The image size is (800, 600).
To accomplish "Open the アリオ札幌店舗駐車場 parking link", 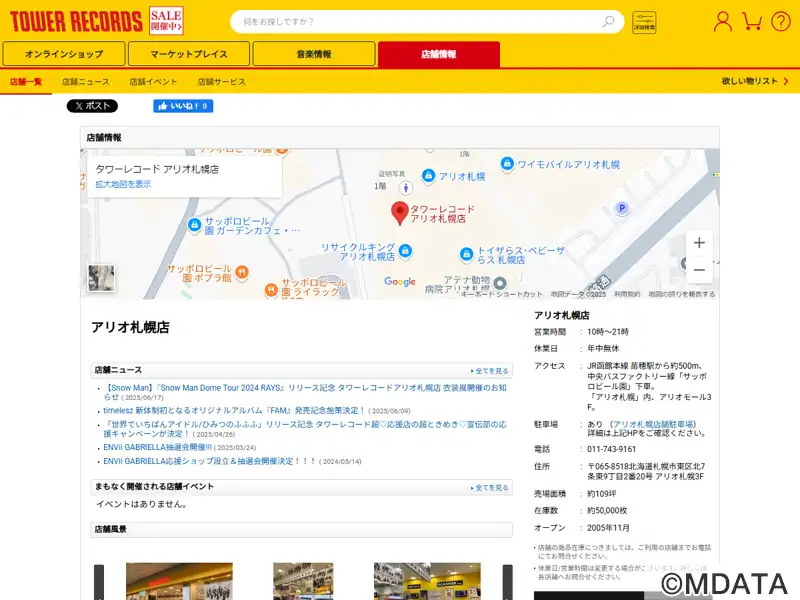I will 653,424.
